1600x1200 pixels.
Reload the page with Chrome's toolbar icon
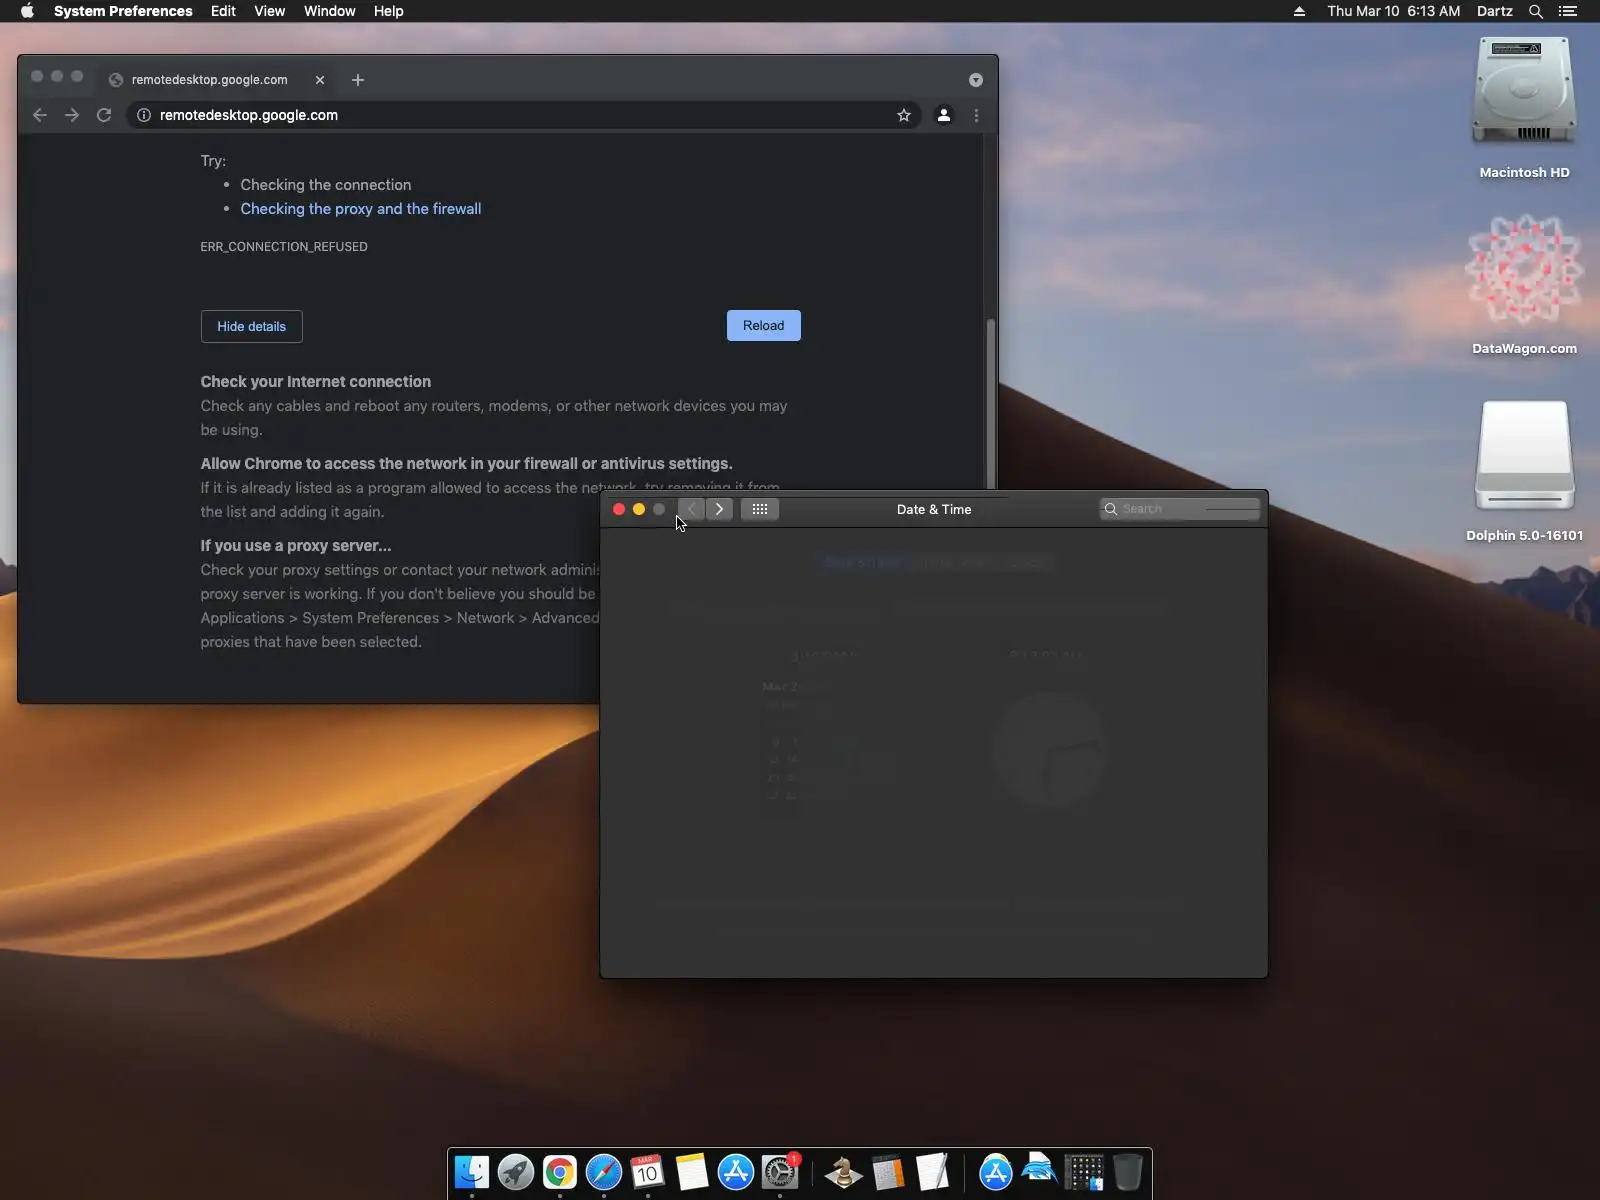(104, 115)
